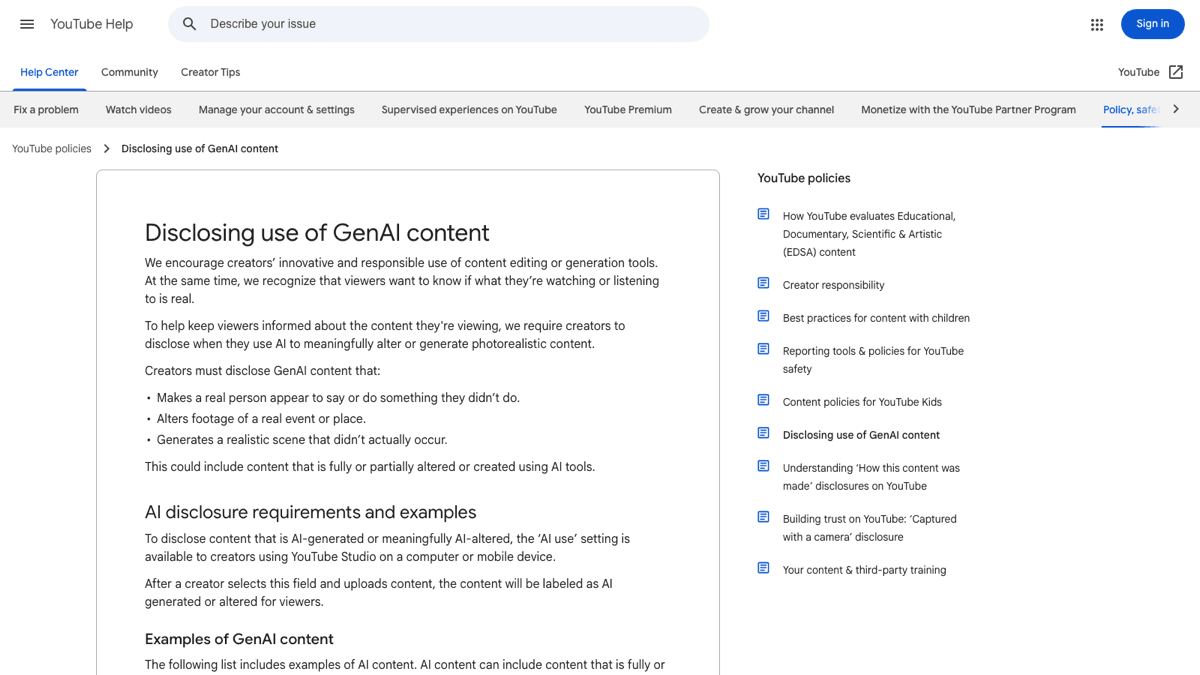Click the article icon beside Content policies for YouTube Kids
This screenshot has width=1200, height=675.
point(763,401)
